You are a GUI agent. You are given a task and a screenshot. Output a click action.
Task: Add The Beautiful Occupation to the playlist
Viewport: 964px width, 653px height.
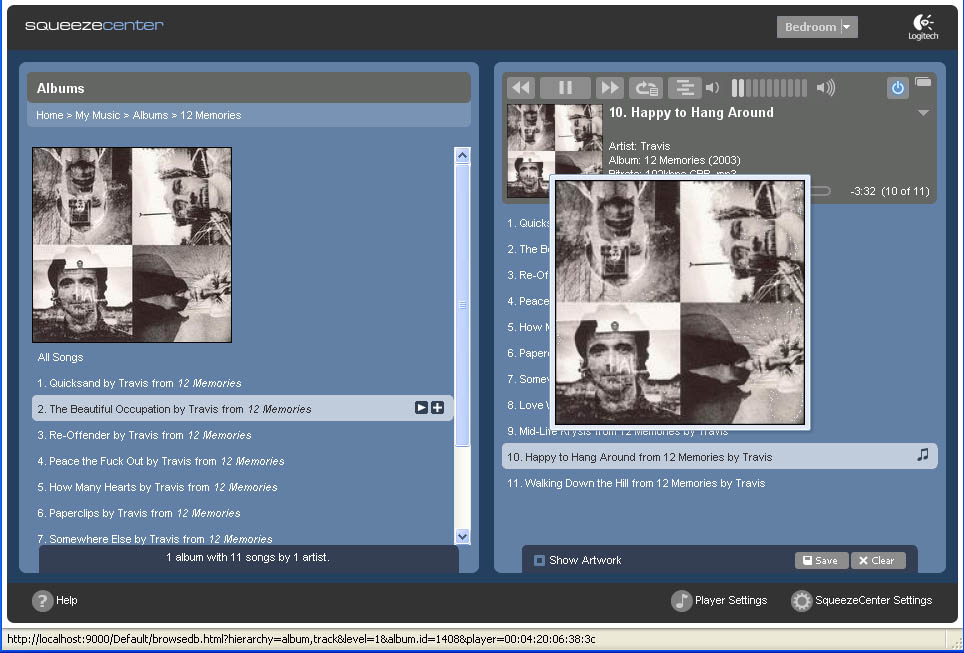pyautogui.click(x=438, y=408)
